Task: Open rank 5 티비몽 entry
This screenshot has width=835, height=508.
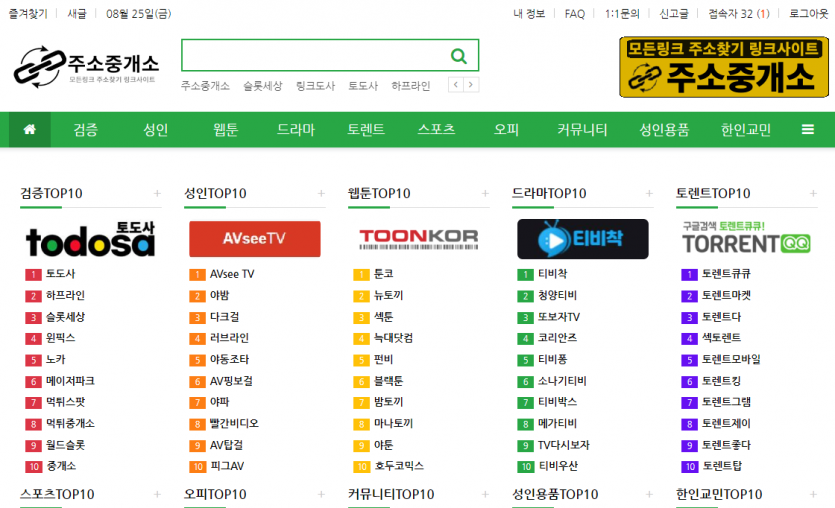Action: [x=552, y=360]
